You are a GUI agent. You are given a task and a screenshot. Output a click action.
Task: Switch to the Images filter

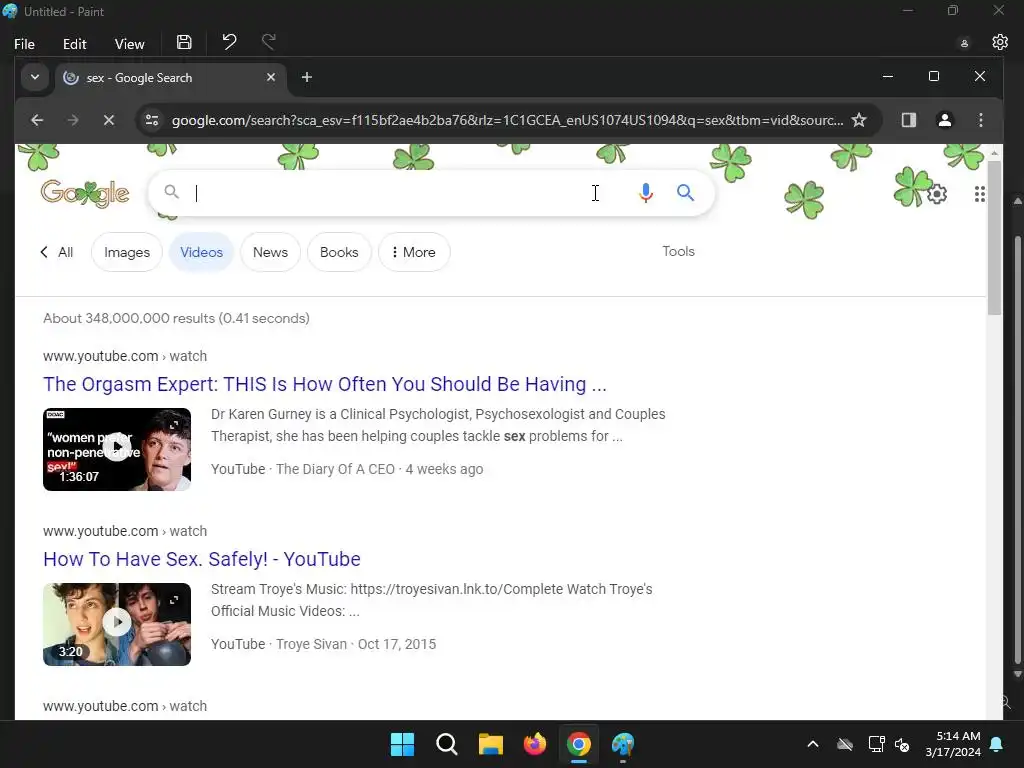[x=127, y=252]
